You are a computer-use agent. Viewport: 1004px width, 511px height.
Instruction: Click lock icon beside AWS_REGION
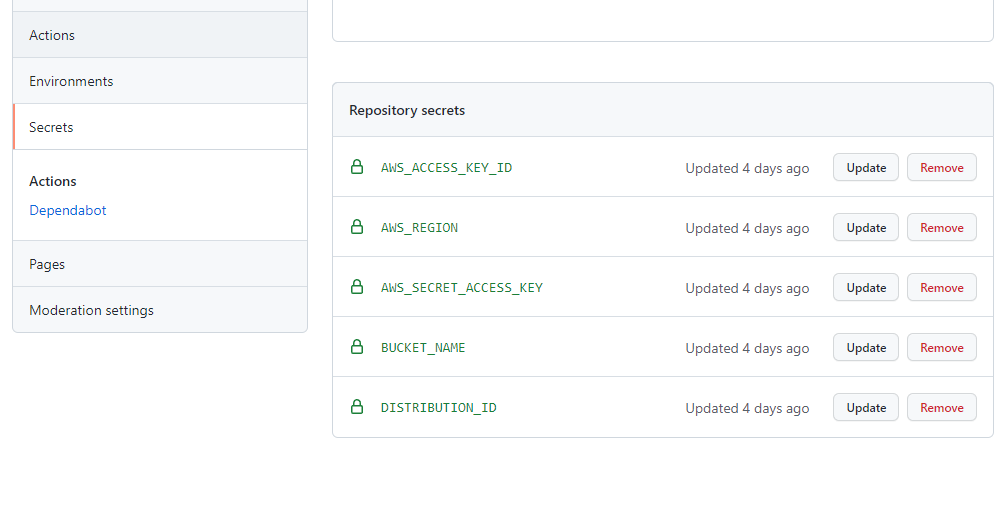coord(357,227)
